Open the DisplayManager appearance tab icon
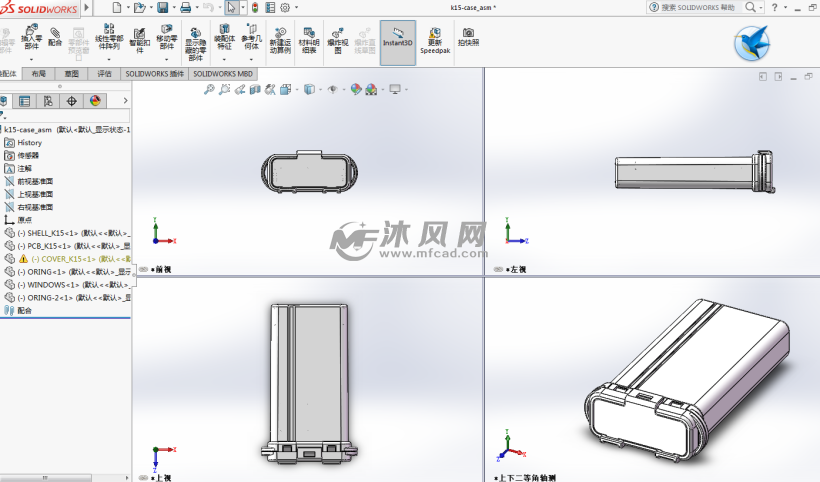The width and height of the screenshot is (820, 482). [x=95, y=101]
